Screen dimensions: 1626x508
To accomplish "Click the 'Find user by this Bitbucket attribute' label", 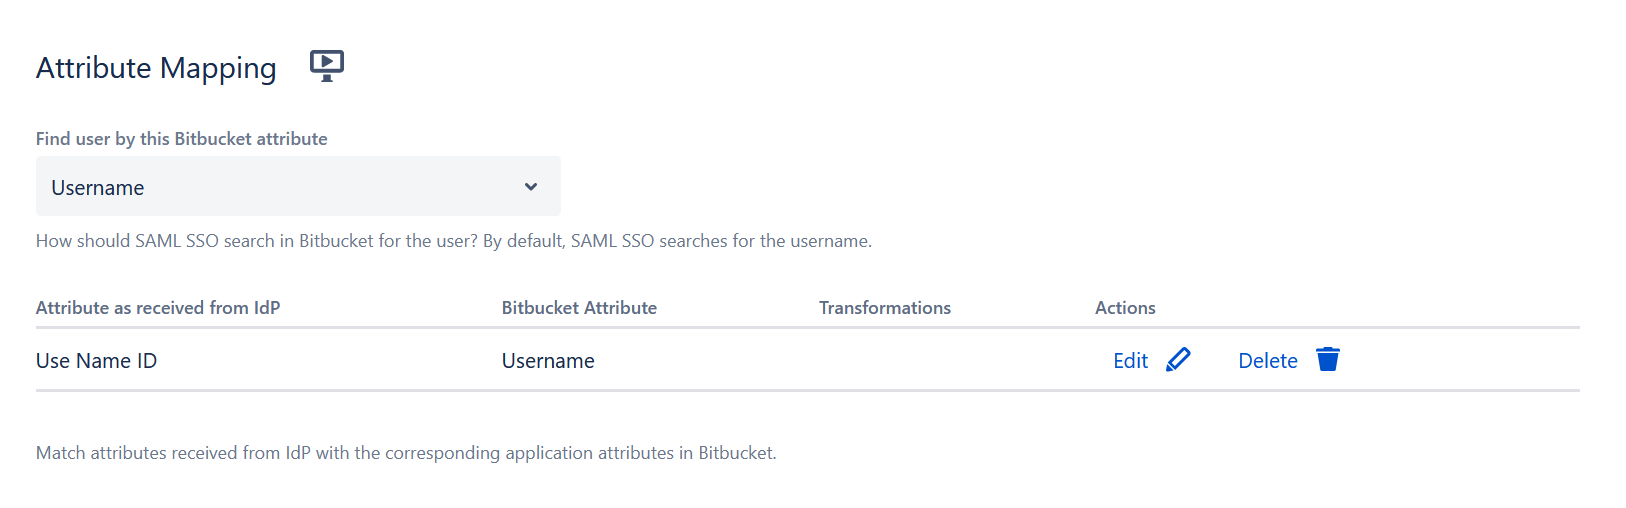I will pyautogui.click(x=181, y=139).
